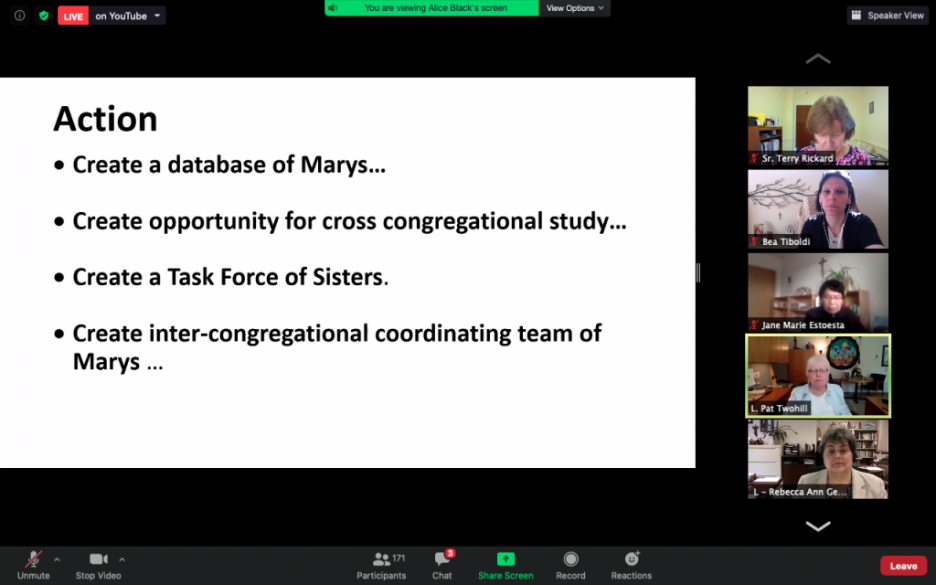Expand video options arrow beside Stop Video
The height and width of the screenshot is (585, 936).
[x=122, y=559]
